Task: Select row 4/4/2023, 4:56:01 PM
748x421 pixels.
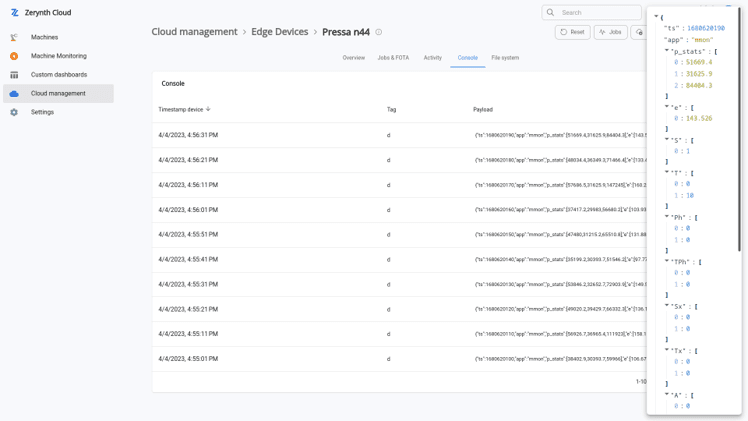Action: 400,210
